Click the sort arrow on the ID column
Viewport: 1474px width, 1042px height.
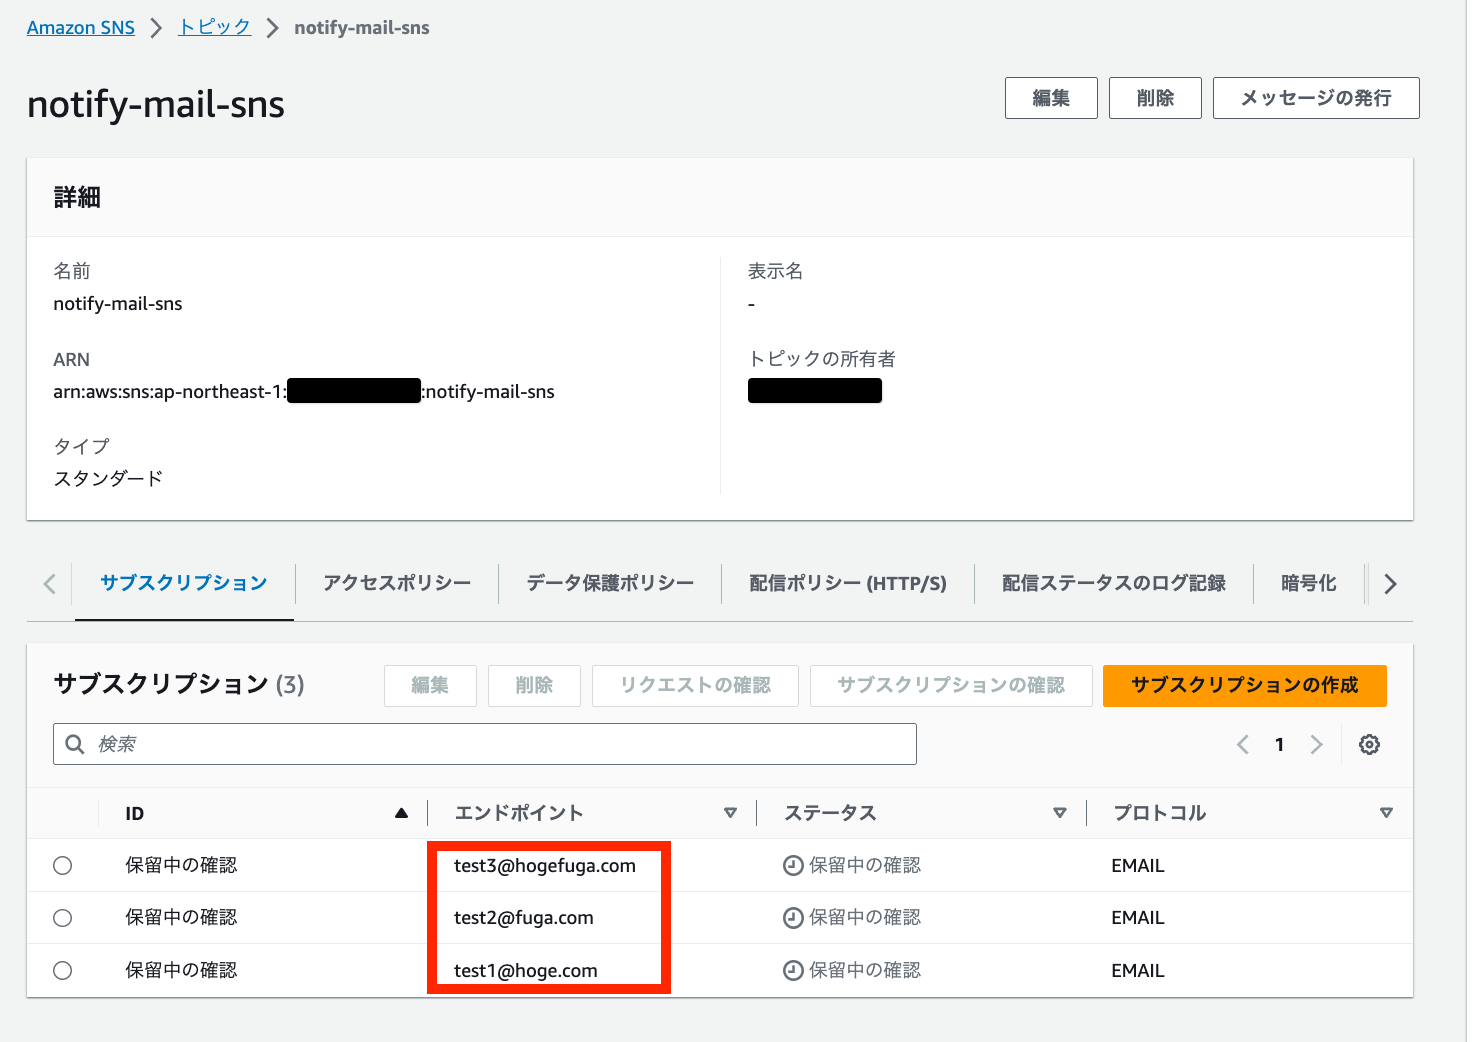[x=403, y=813]
